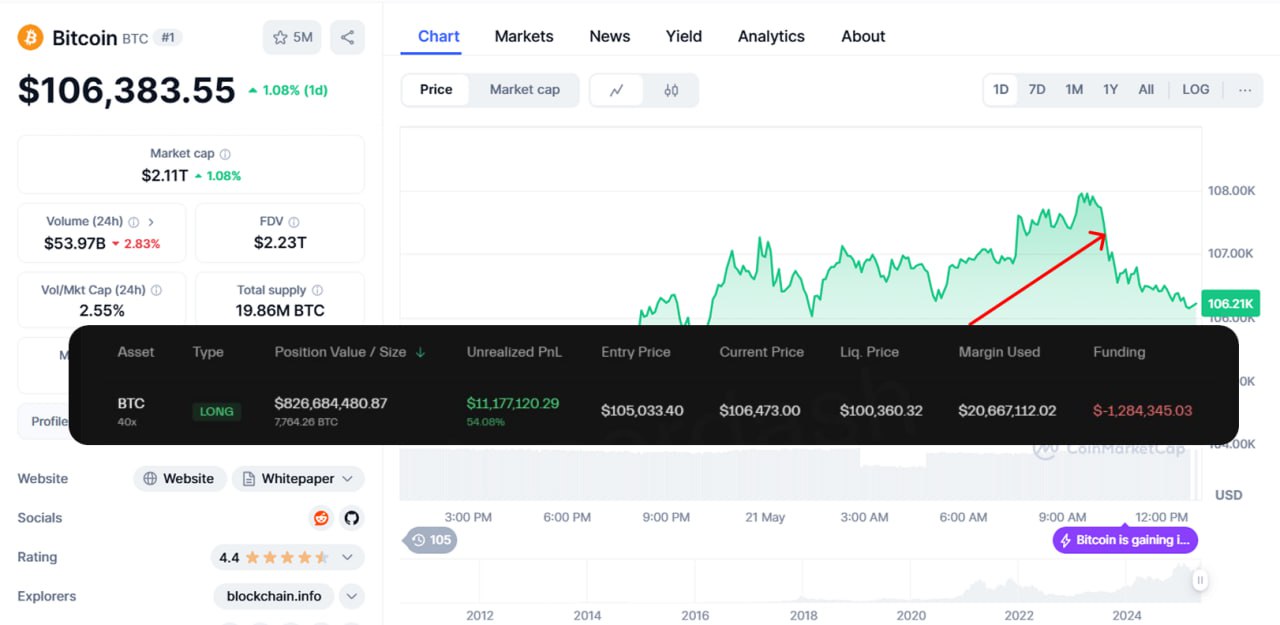Switch to the Analytics tab
This screenshot has height=625, width=1280.
point(771,36)
